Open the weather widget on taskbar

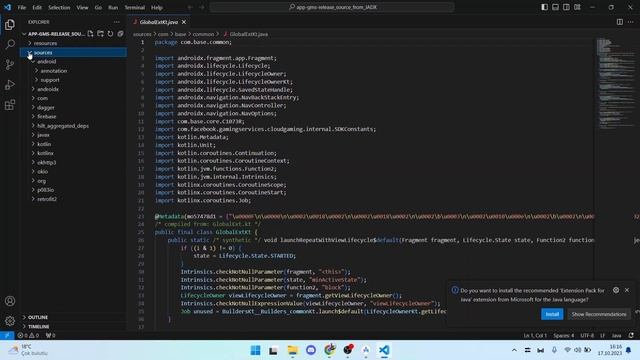click(x=28, y=350)
